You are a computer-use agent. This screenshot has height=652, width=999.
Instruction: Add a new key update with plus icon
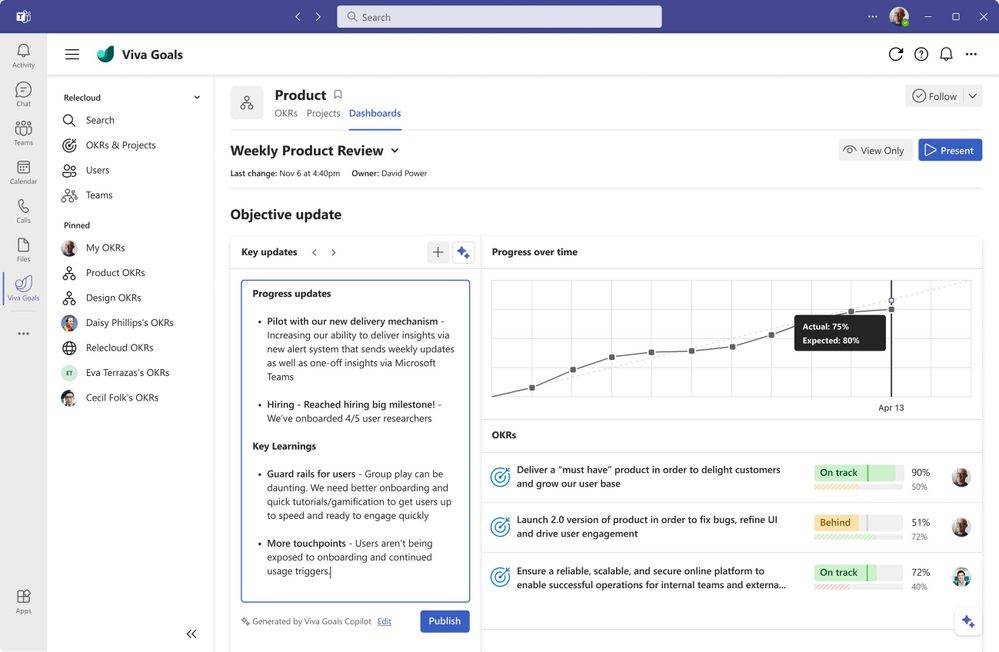pyautogui.click(x=438, y=252)
